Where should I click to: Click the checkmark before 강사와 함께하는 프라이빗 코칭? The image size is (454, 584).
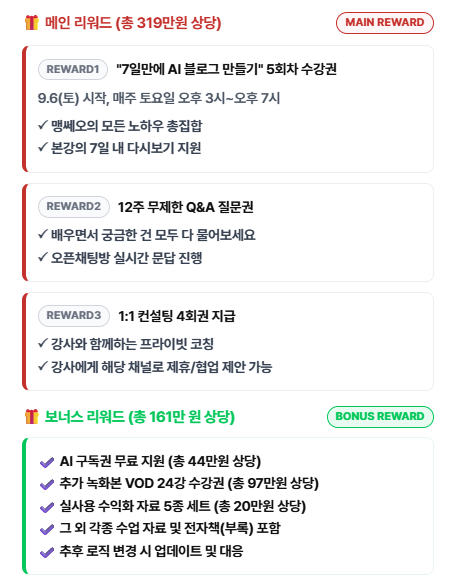pos(43,343)
